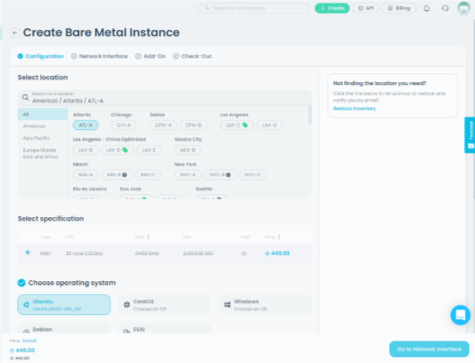The width and height of the screenshot is (475, 363).
Task: Select the CHI-A Chicago location
Action: tap(124, 125)
